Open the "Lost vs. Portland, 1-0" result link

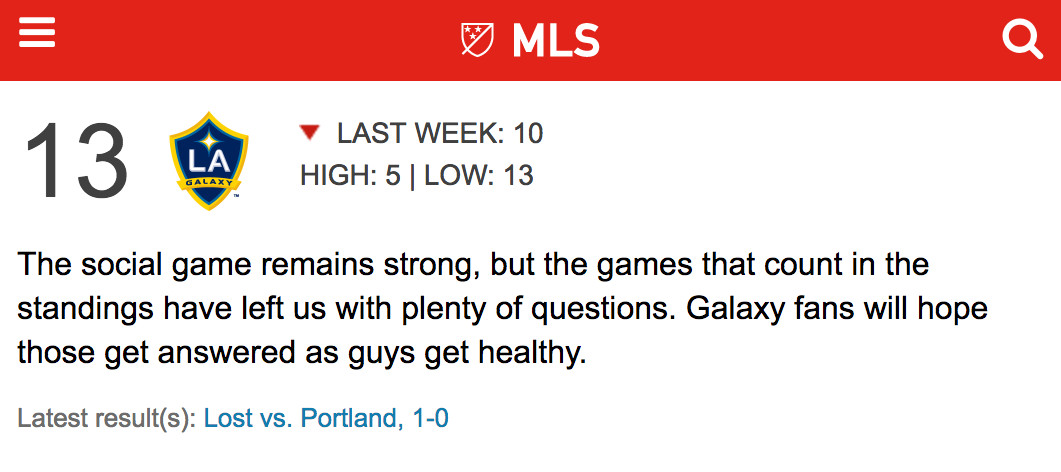point(326,418)
